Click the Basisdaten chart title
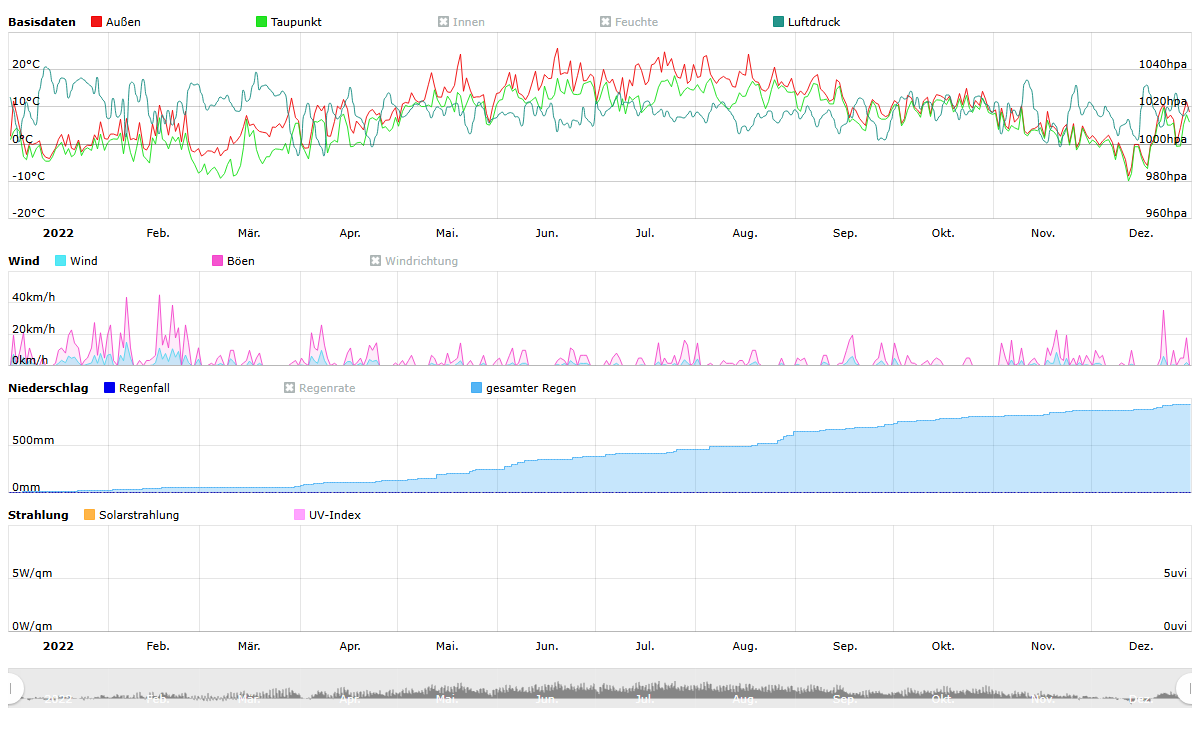Image resolution: width=1200 pixels, height=750 pixels. pyautogui.click(x=42, y=22)
